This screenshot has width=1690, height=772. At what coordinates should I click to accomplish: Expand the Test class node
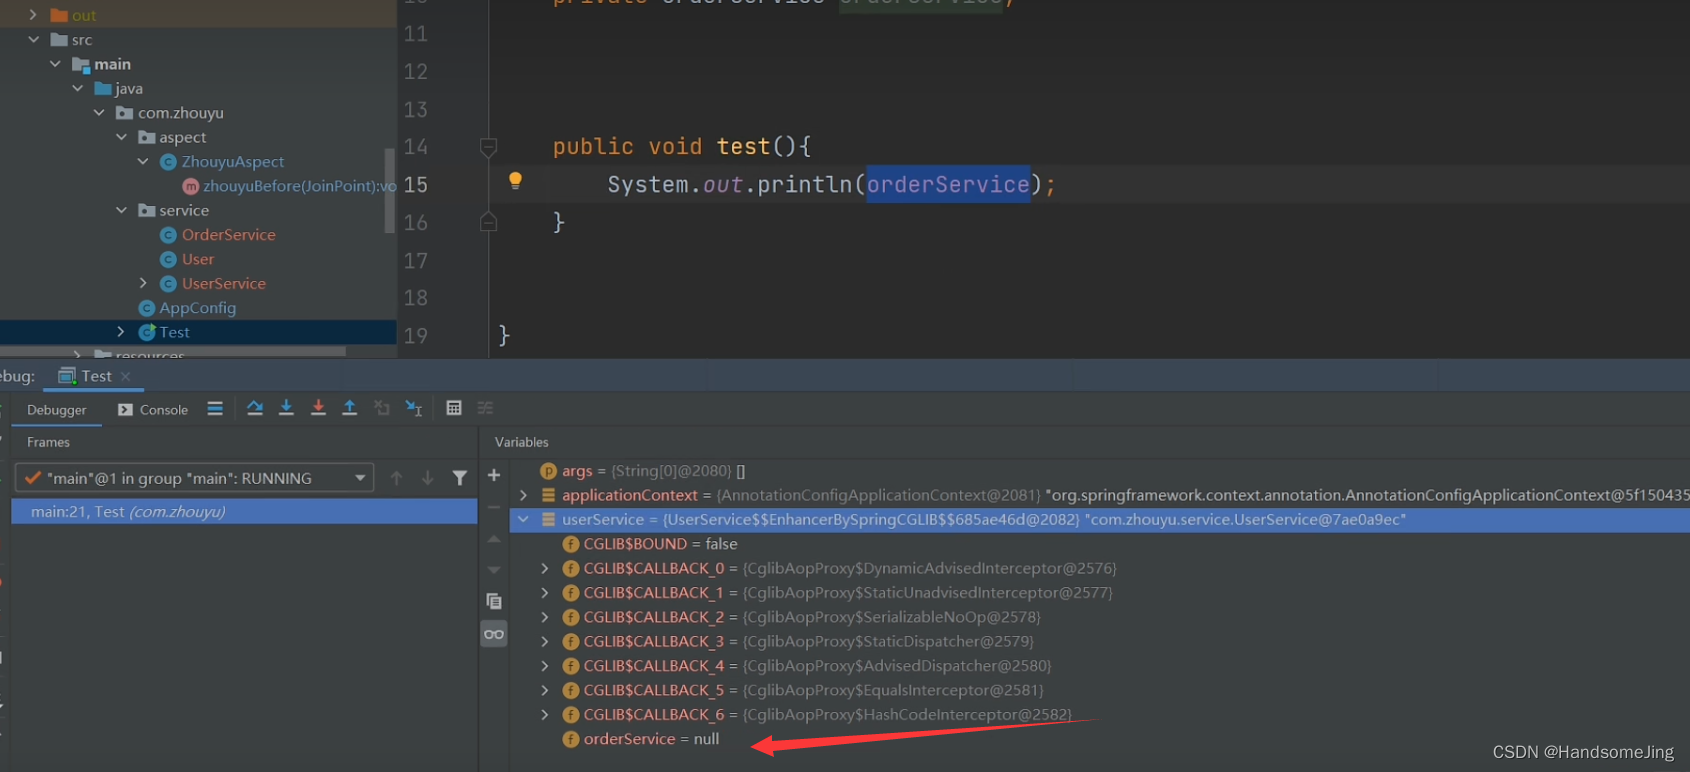(121, 332)
